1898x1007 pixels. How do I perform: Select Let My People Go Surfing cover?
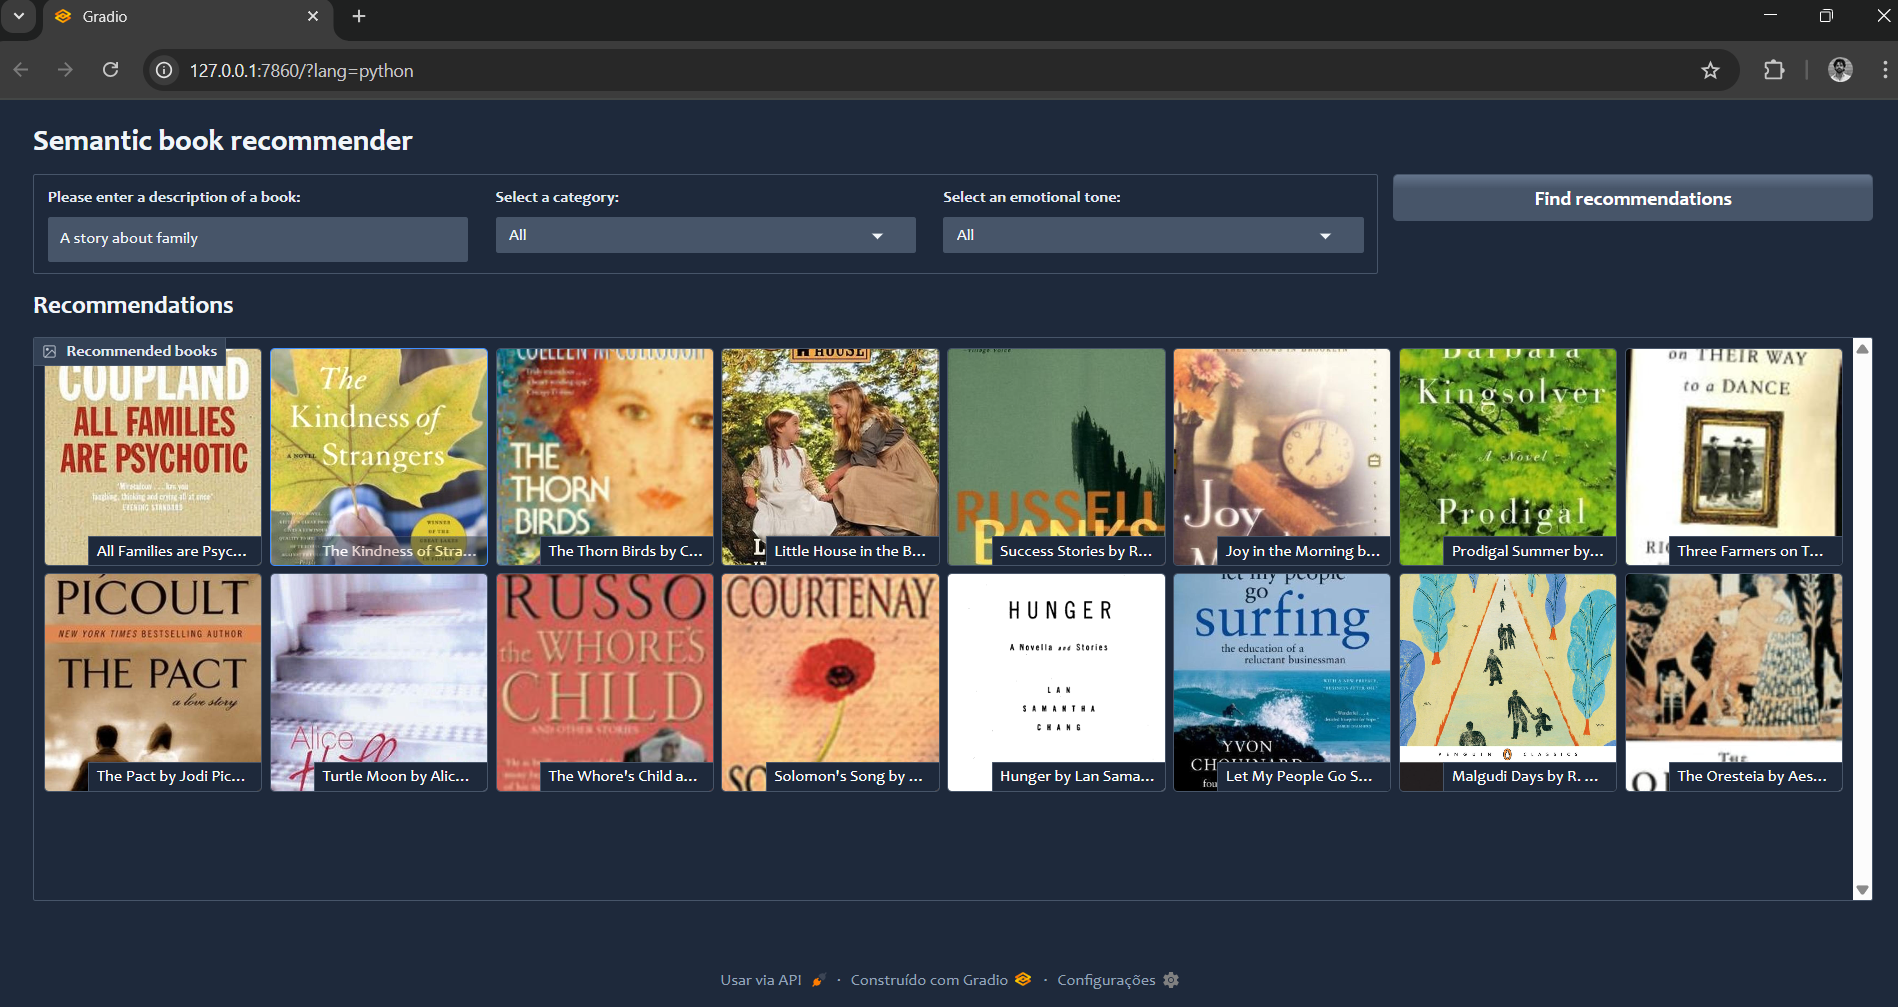pos(1282,682)
